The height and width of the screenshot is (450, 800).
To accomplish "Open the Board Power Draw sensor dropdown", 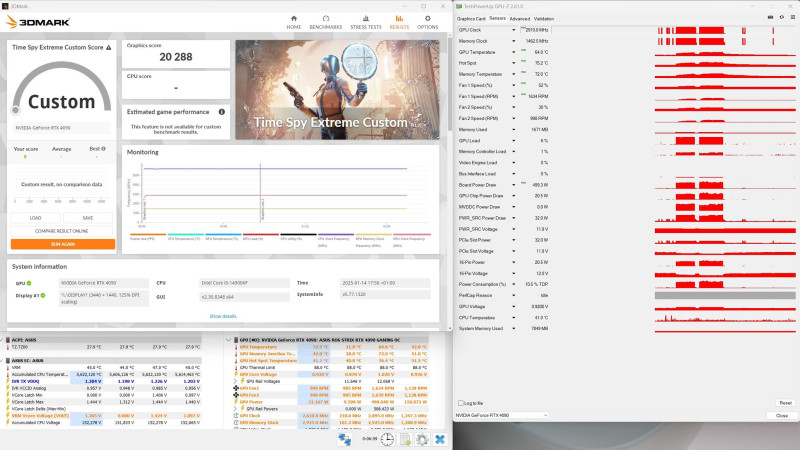I will pyautogui.click(x=513, y=185).
